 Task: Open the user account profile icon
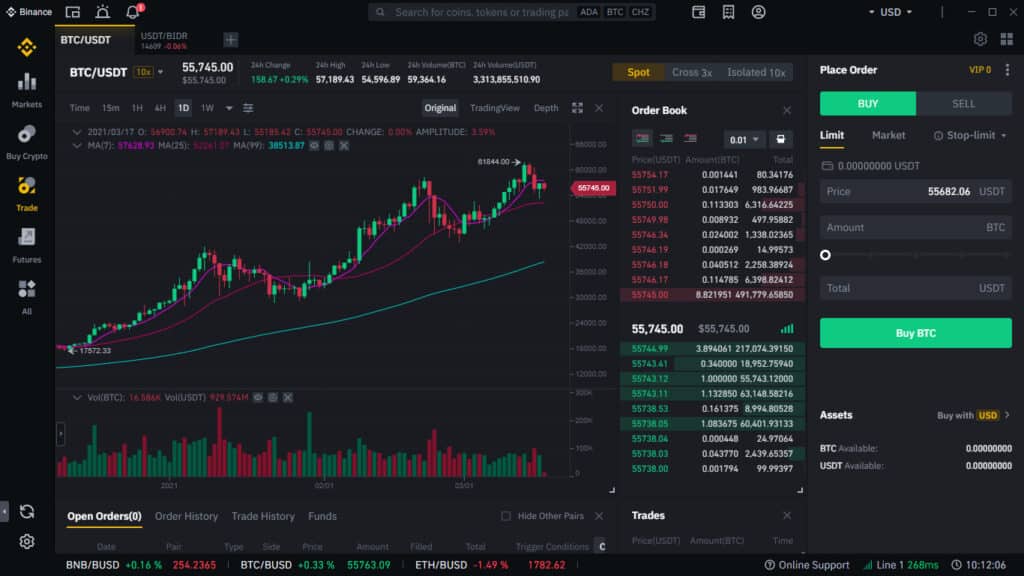pos(758,12)
